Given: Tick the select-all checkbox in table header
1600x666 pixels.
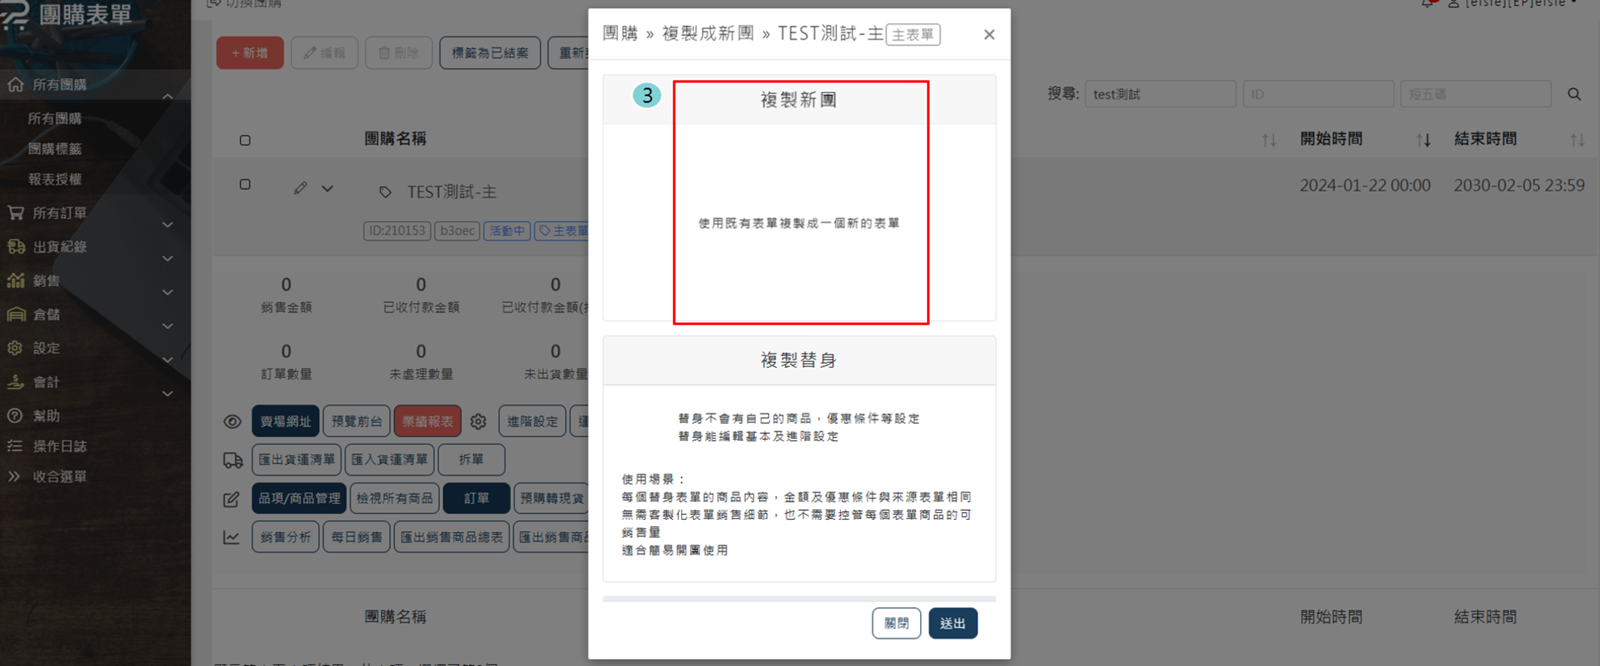Looking at the screenshot, I should pyautogui.click(x=245, y=140).
